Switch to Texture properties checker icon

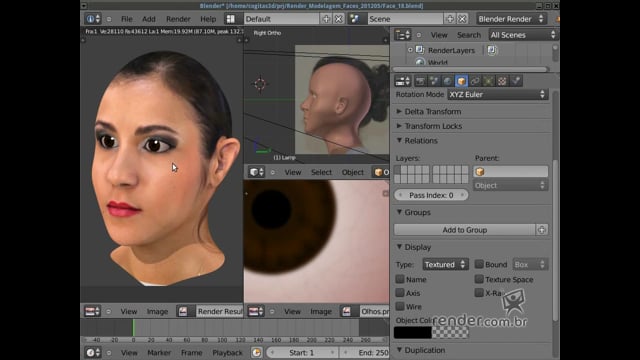[x=502, y=81]
